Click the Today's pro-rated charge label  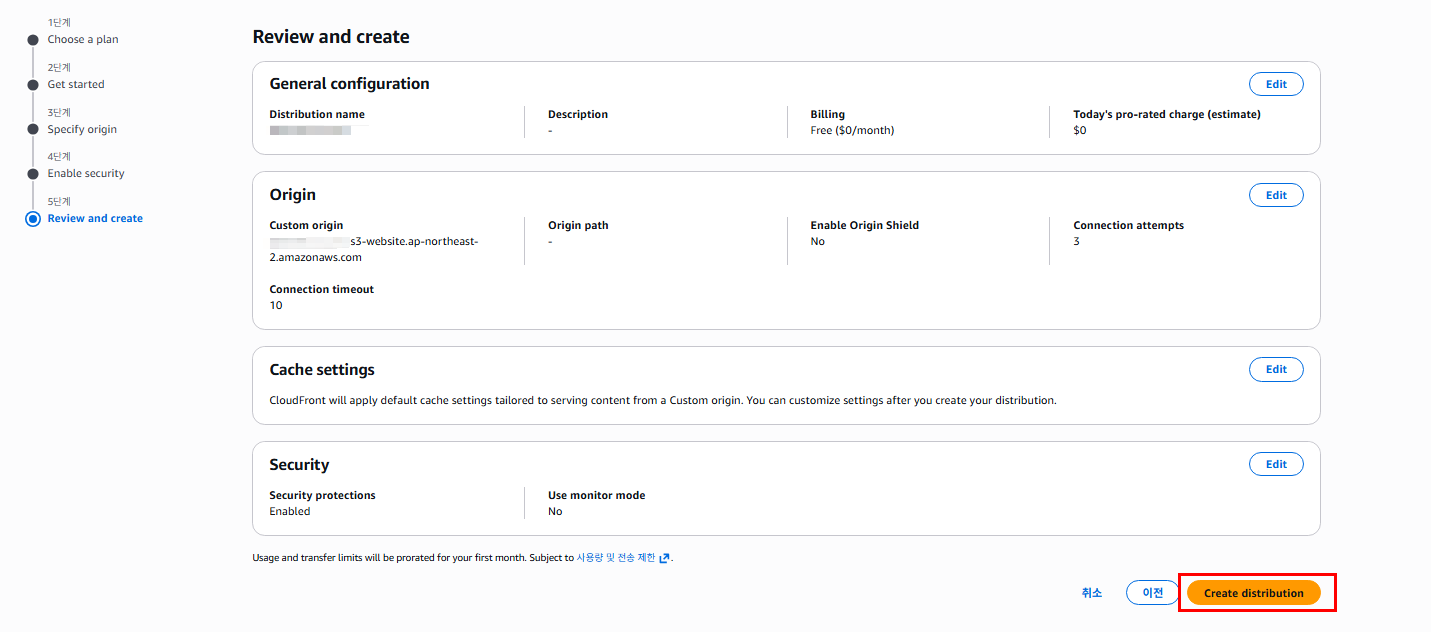point(1167,115)
